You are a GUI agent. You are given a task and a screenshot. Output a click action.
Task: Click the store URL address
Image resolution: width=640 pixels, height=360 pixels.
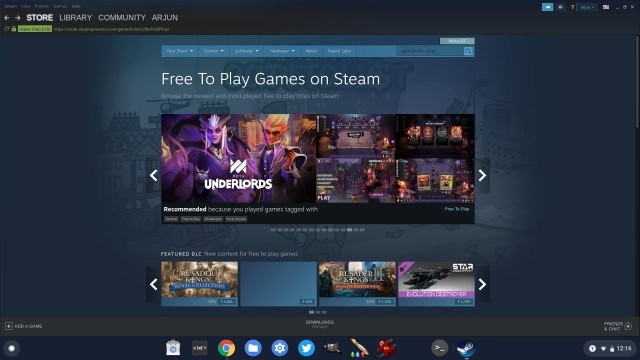[x=111, y=29]
